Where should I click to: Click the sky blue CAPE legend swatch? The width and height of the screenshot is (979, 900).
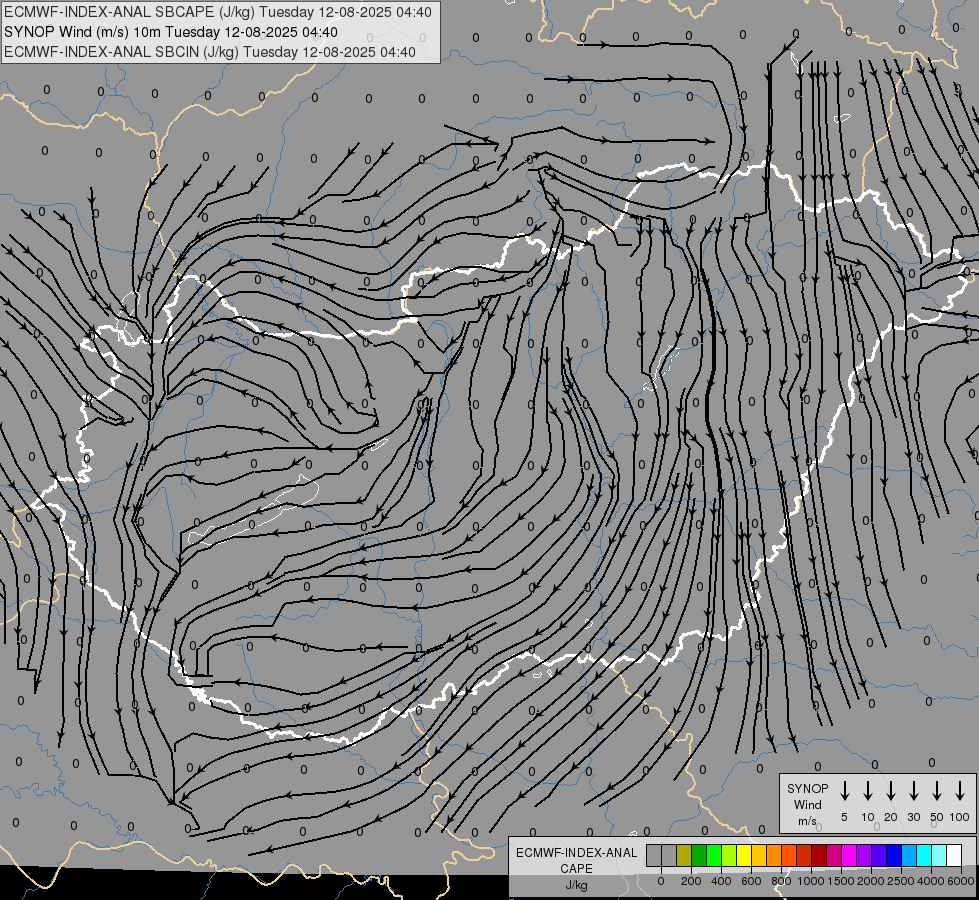[908, 855]
